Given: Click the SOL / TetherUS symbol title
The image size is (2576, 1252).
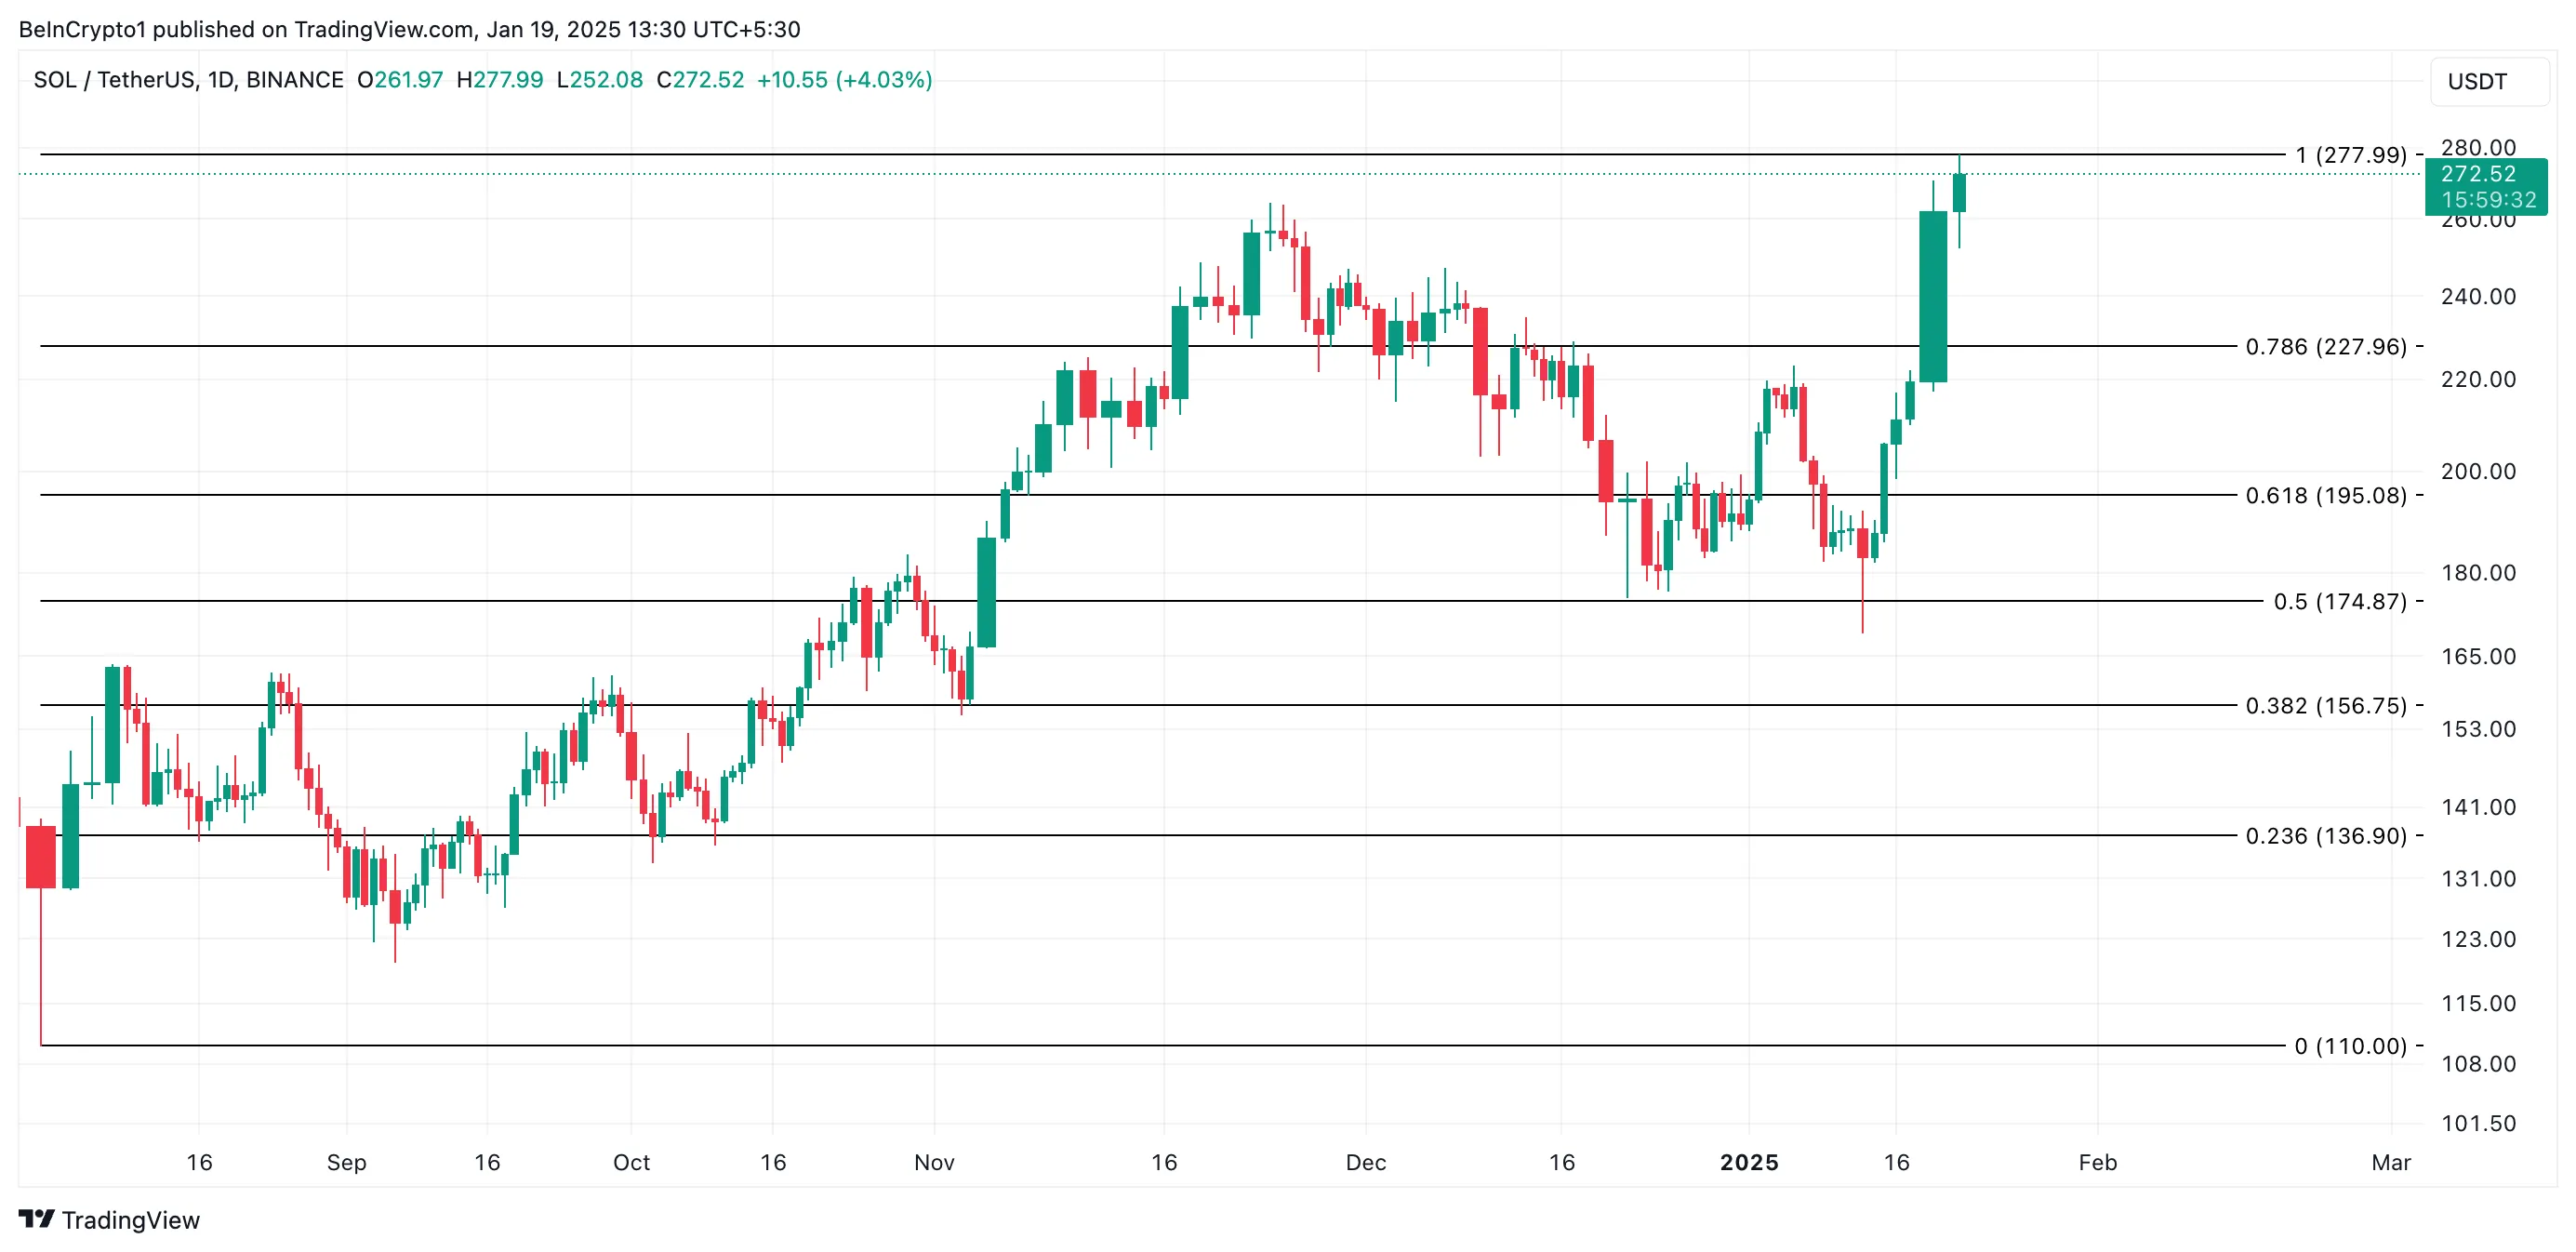Looking at the screenshot, I should coord(188,80).
